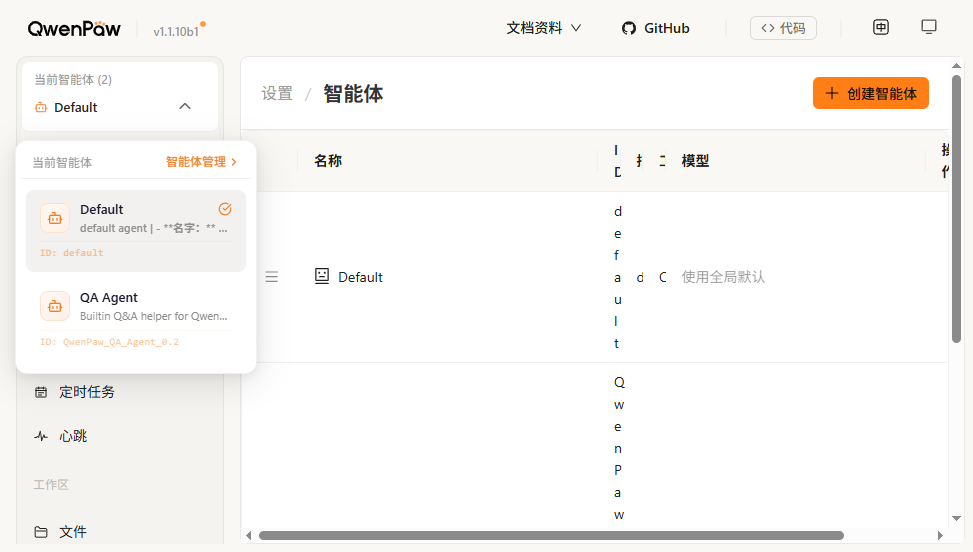Click the scroll right arrow
The height and width of the screenshot is (552, 973).
click(940, 535)
